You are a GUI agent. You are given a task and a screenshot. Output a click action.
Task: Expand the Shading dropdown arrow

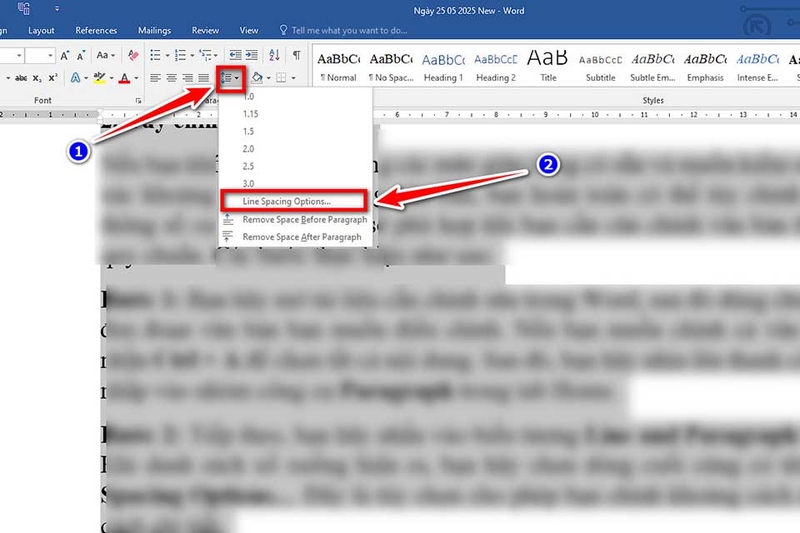tap(269, 78)
